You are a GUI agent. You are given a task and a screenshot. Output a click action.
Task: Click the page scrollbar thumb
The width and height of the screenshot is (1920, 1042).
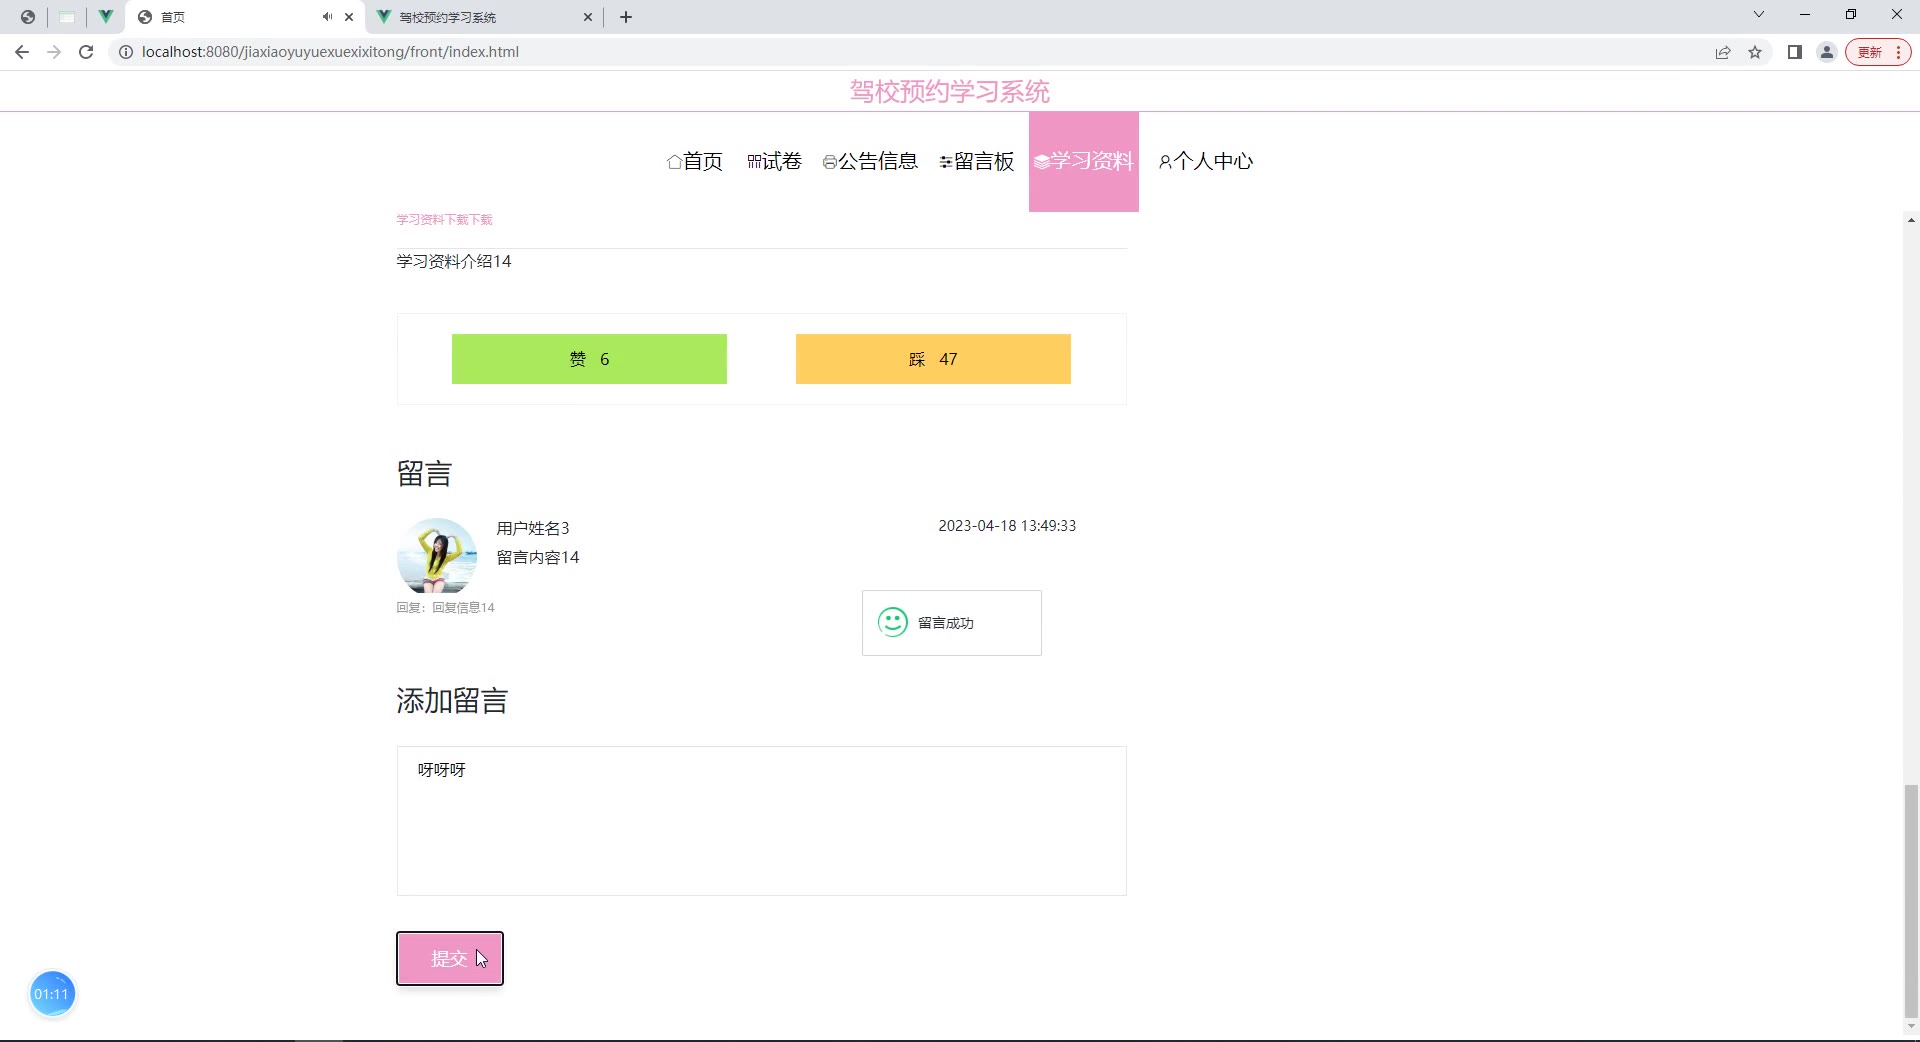1911,901
